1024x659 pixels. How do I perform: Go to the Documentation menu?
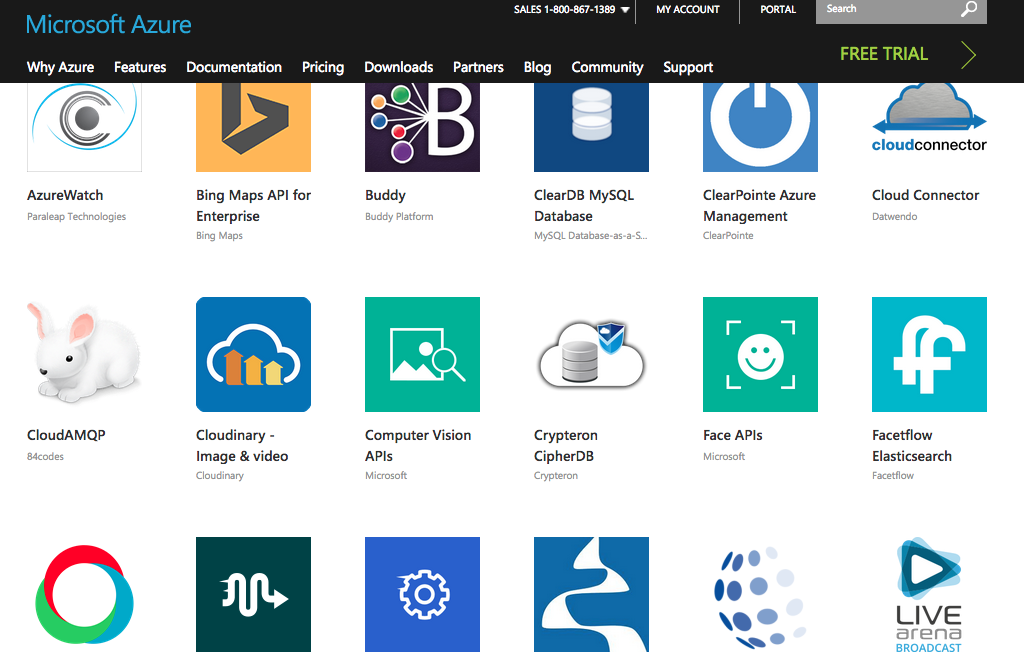(234, 67)
